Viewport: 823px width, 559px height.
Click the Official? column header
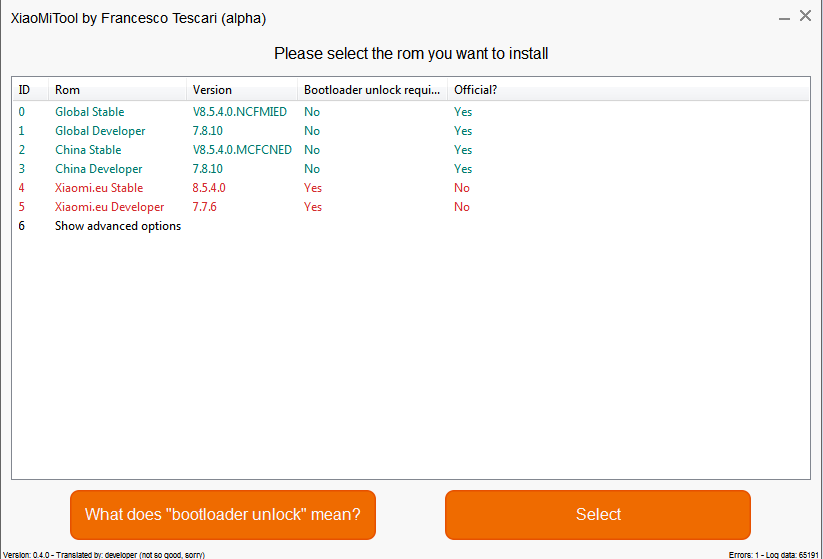(x=476, y=90)
